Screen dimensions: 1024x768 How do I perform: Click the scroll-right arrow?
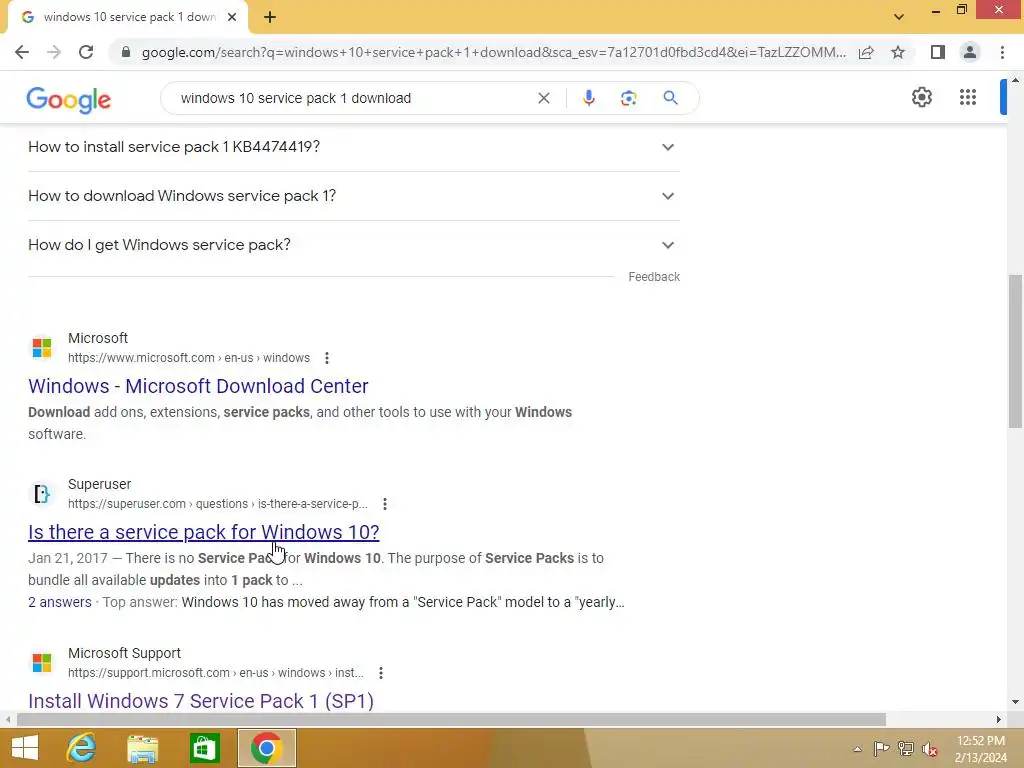click(999, 720)
